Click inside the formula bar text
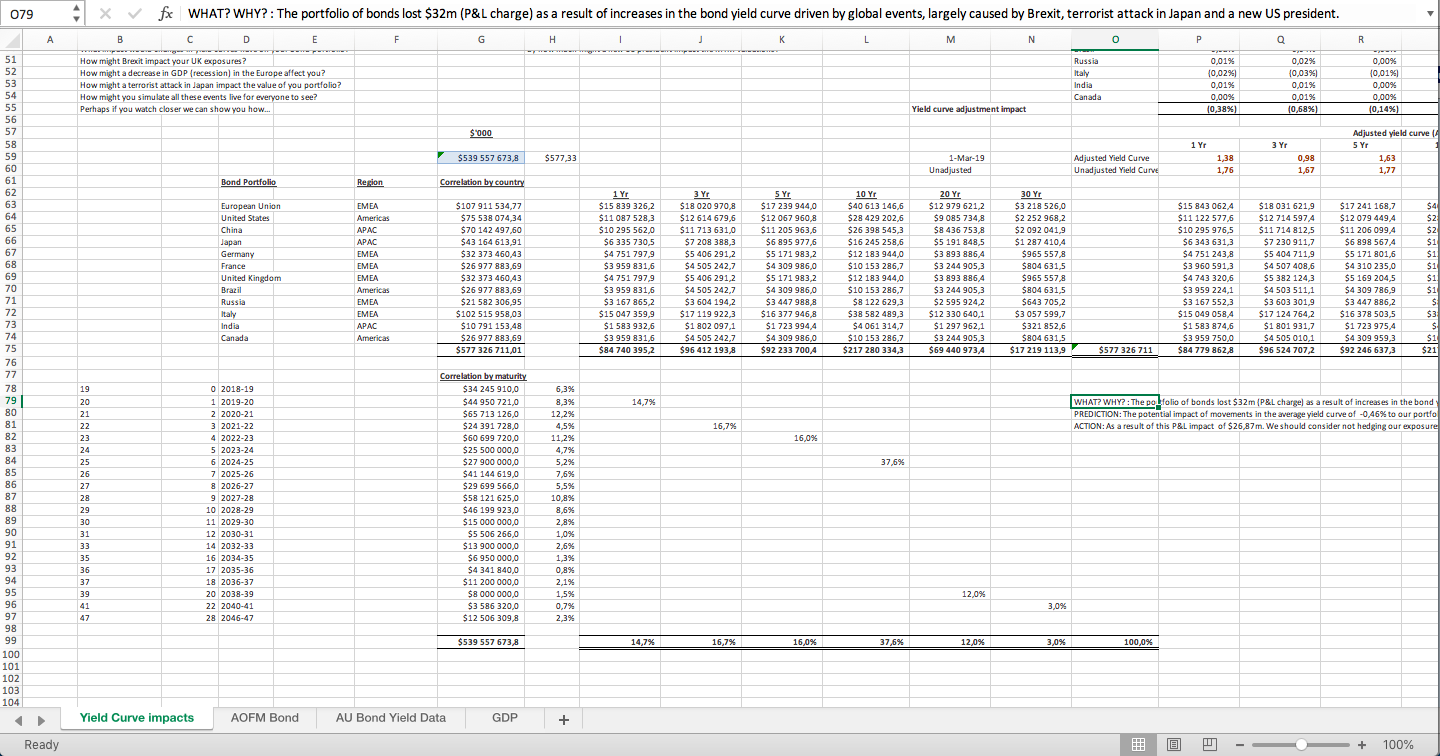The image size is (1440, 756). pos(764,14)
